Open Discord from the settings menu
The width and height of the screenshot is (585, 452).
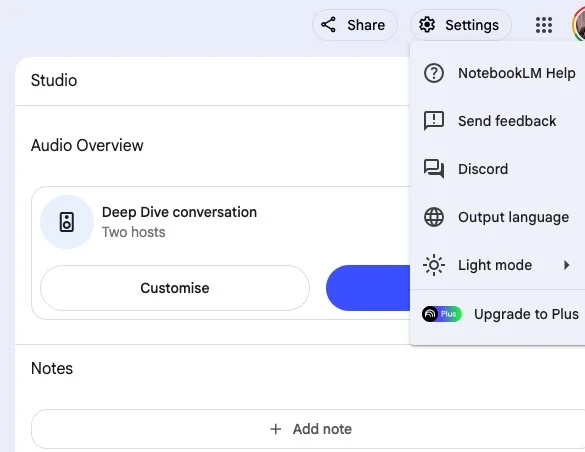coord(498,169)
